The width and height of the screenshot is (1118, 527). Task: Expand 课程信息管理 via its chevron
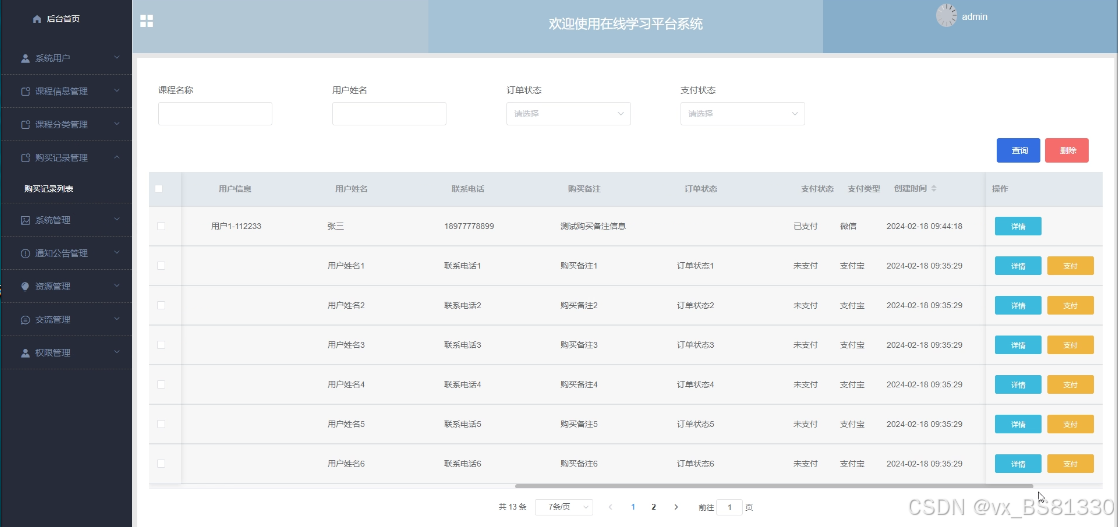click(117, 91)
